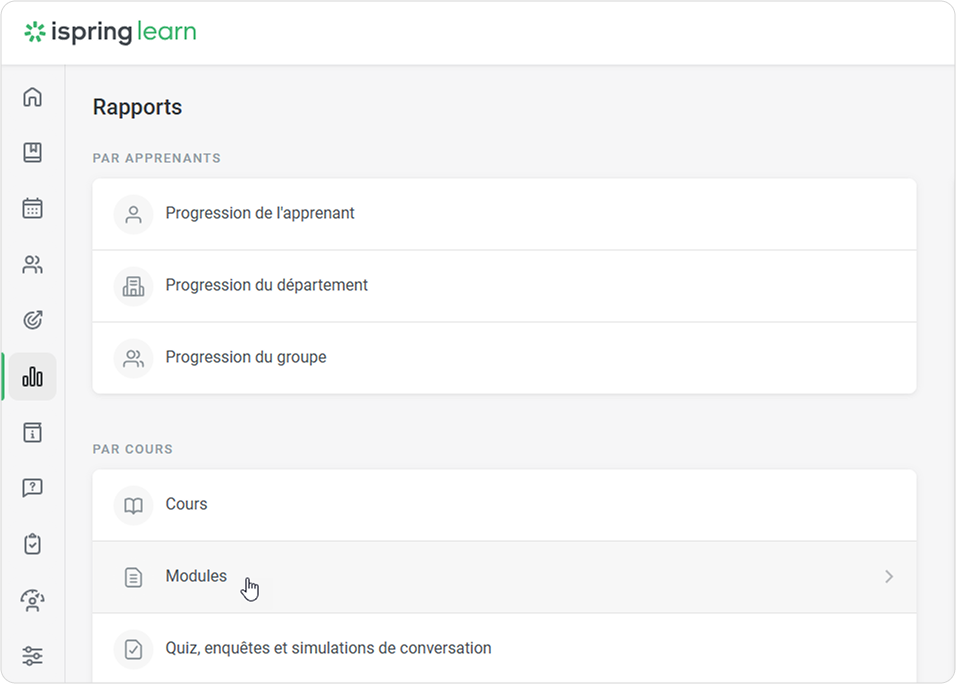
Task: Open the headset support icon in sidebar
Action: pos(33,601)
